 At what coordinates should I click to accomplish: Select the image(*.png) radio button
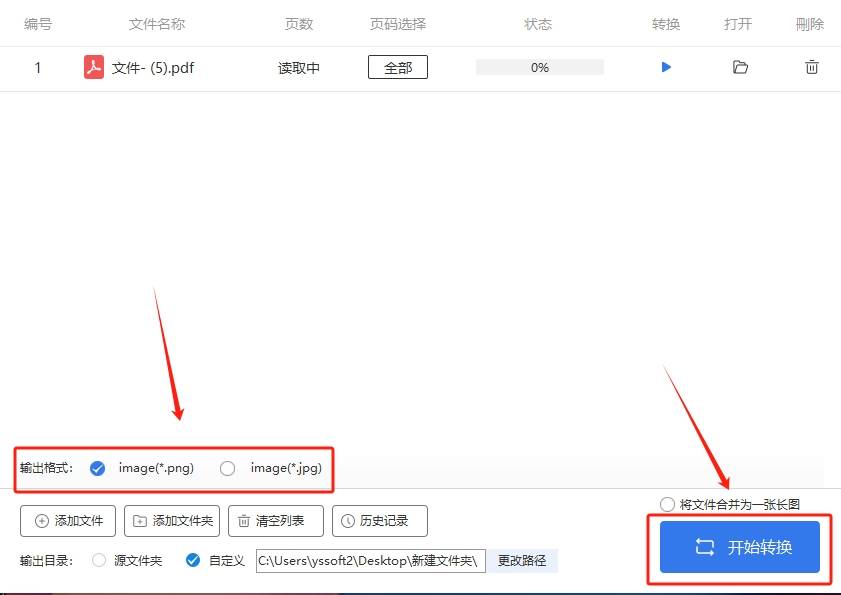97,467
